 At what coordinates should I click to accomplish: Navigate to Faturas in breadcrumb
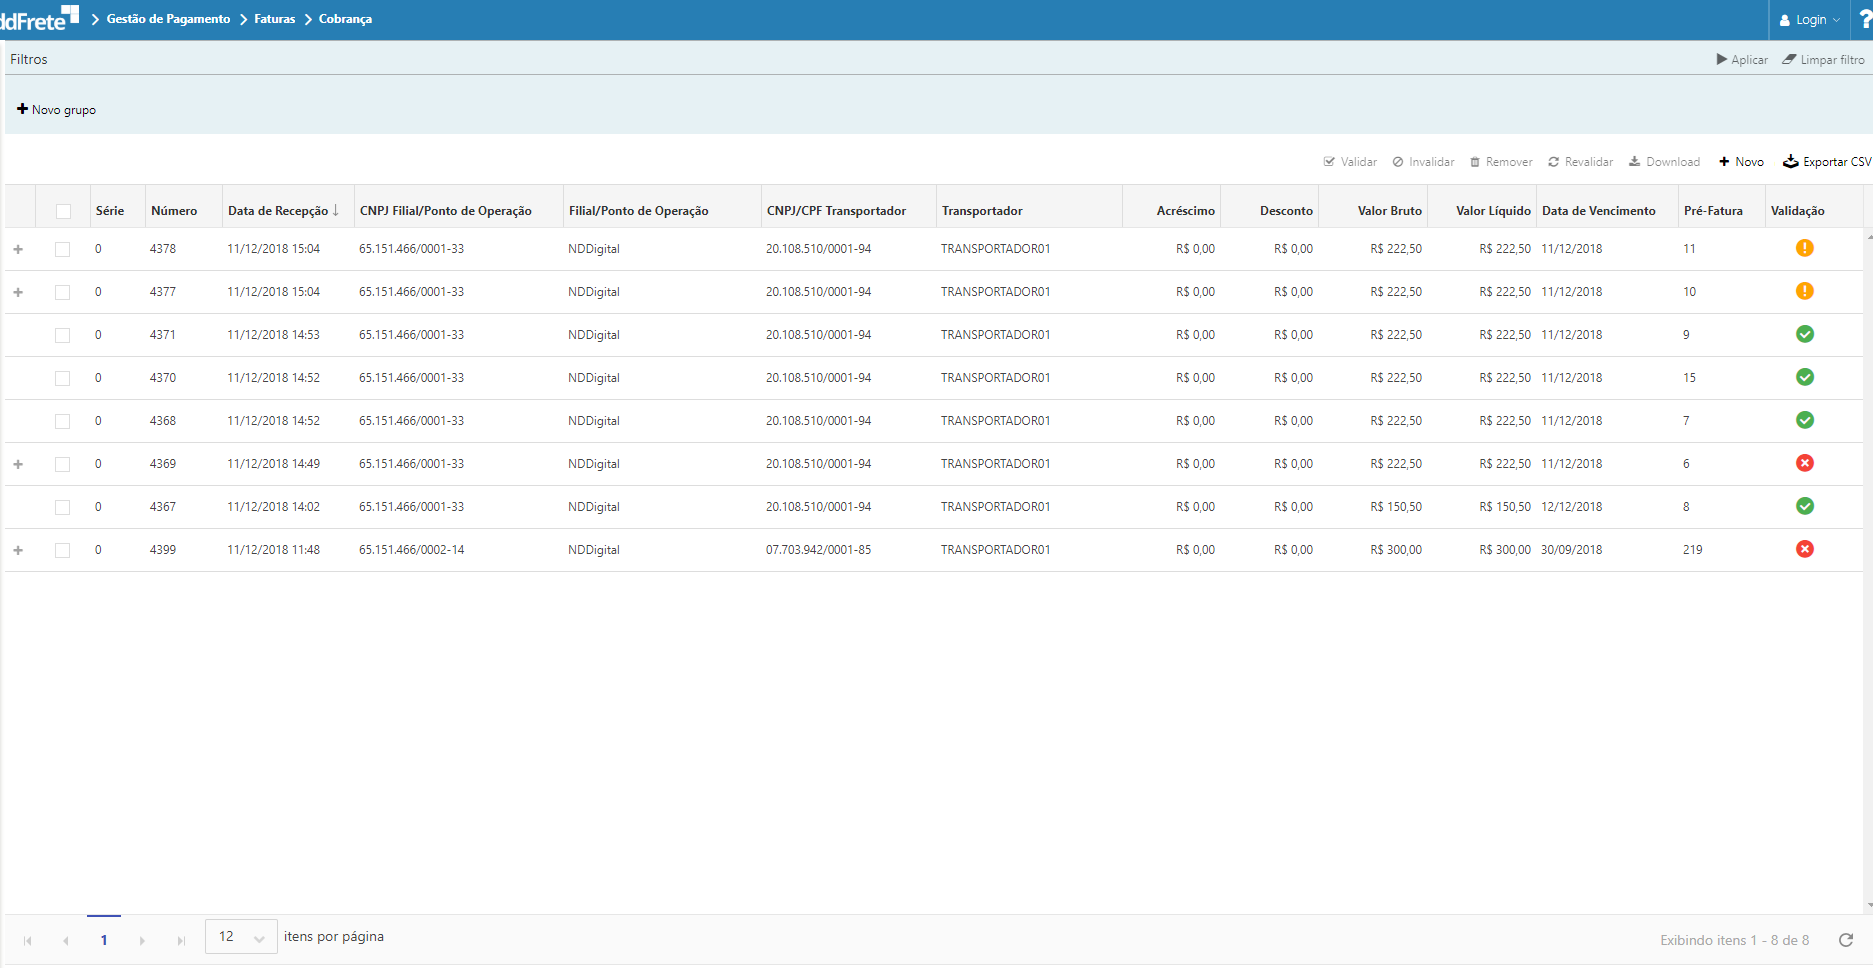click(x=274, y=19)
